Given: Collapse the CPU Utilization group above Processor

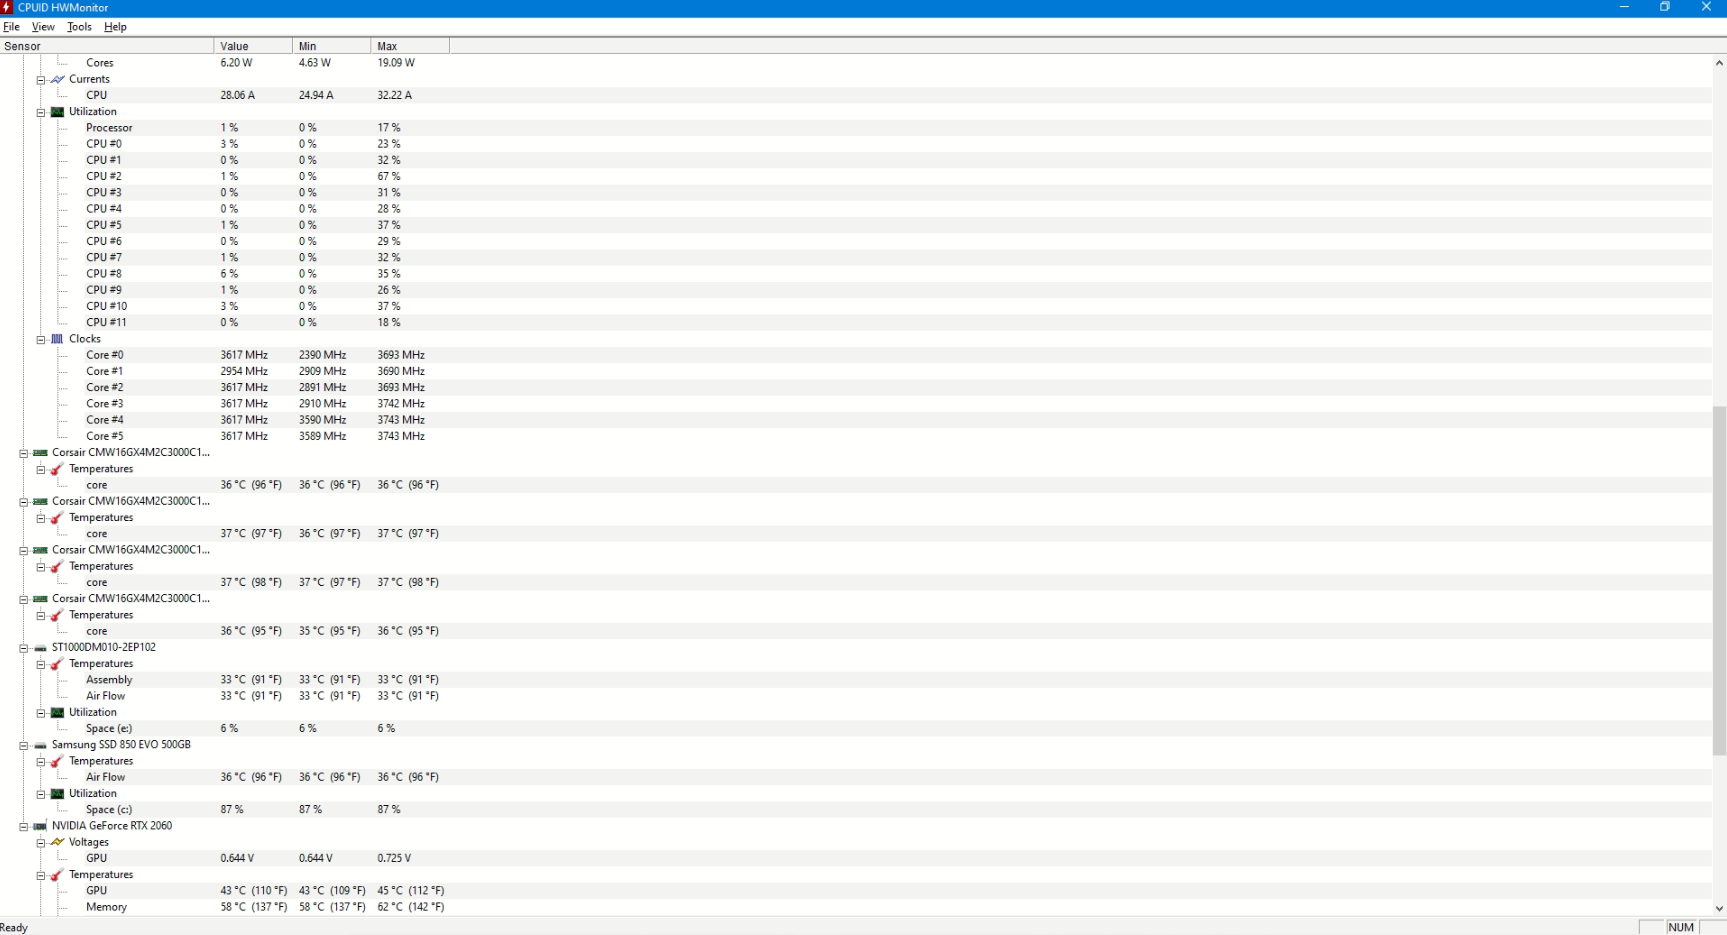Looking at the screenshot, I should tap(41, 112).
